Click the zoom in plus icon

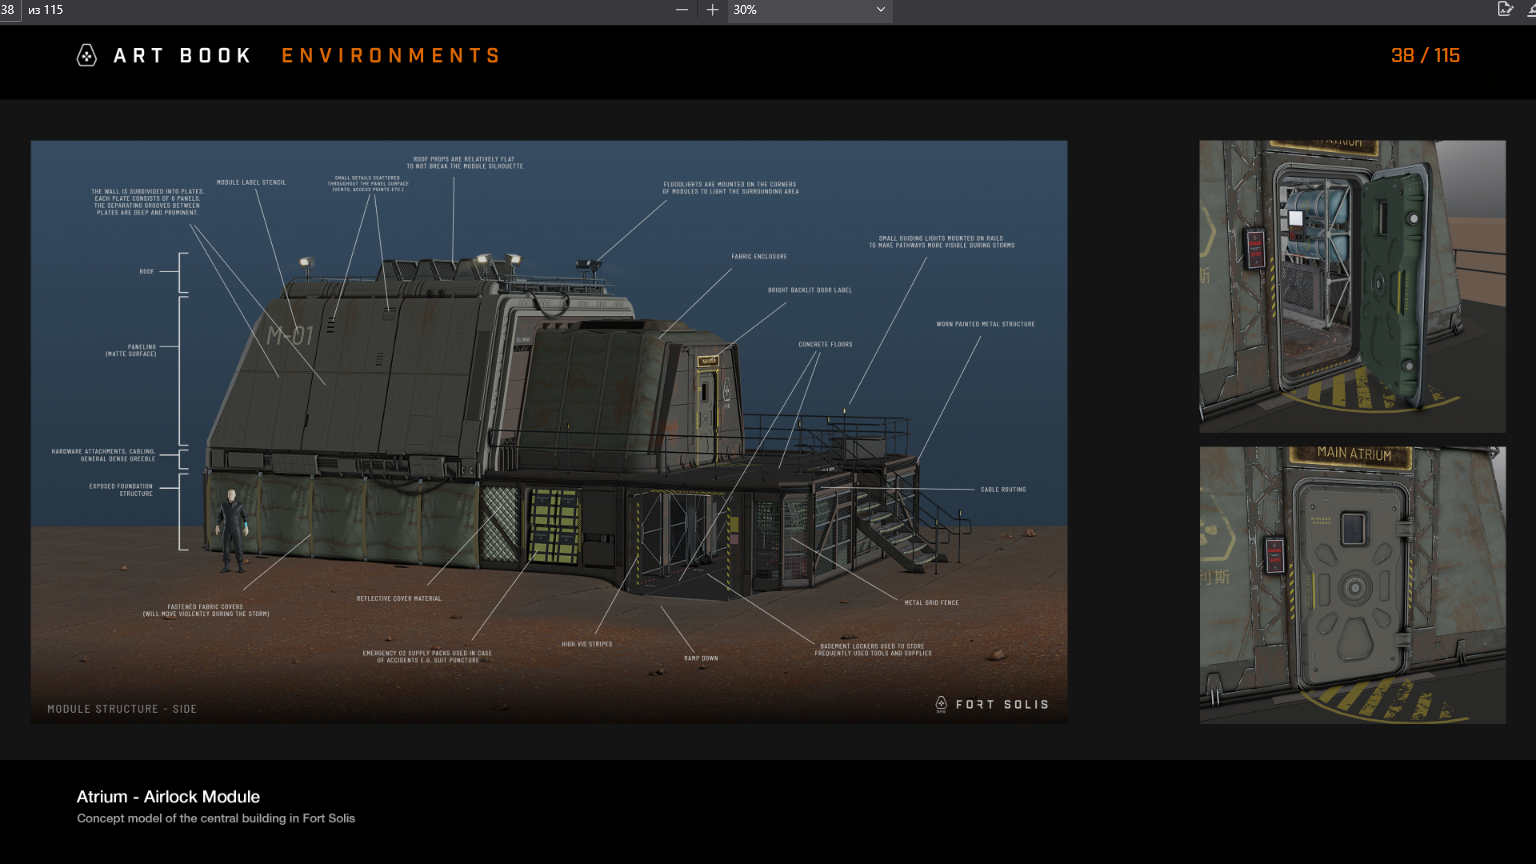pyautogui.click(x=712, y=10)
